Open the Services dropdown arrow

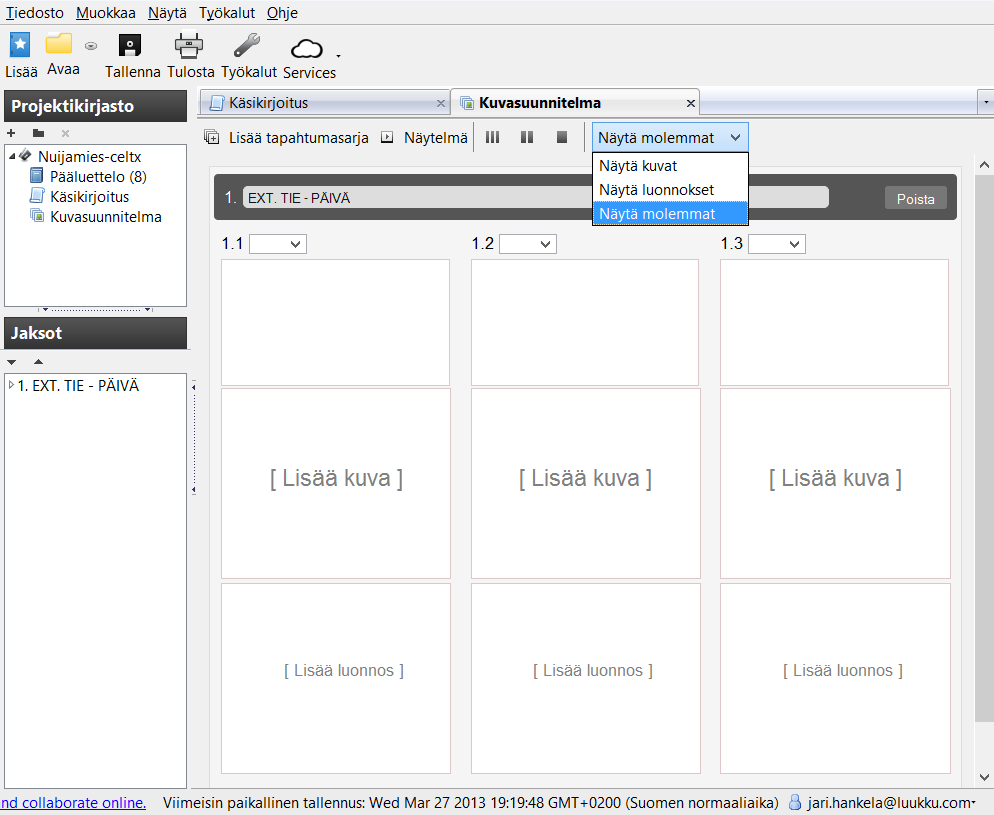click(339, 56)
